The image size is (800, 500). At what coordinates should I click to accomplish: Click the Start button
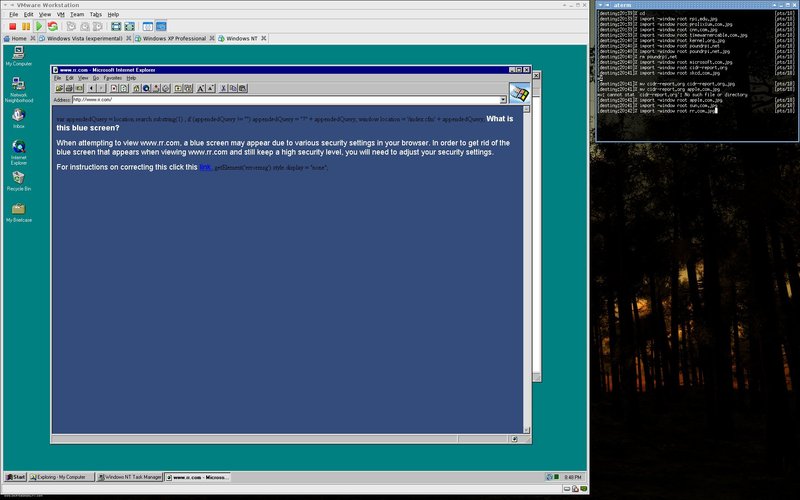coord(15,477)
